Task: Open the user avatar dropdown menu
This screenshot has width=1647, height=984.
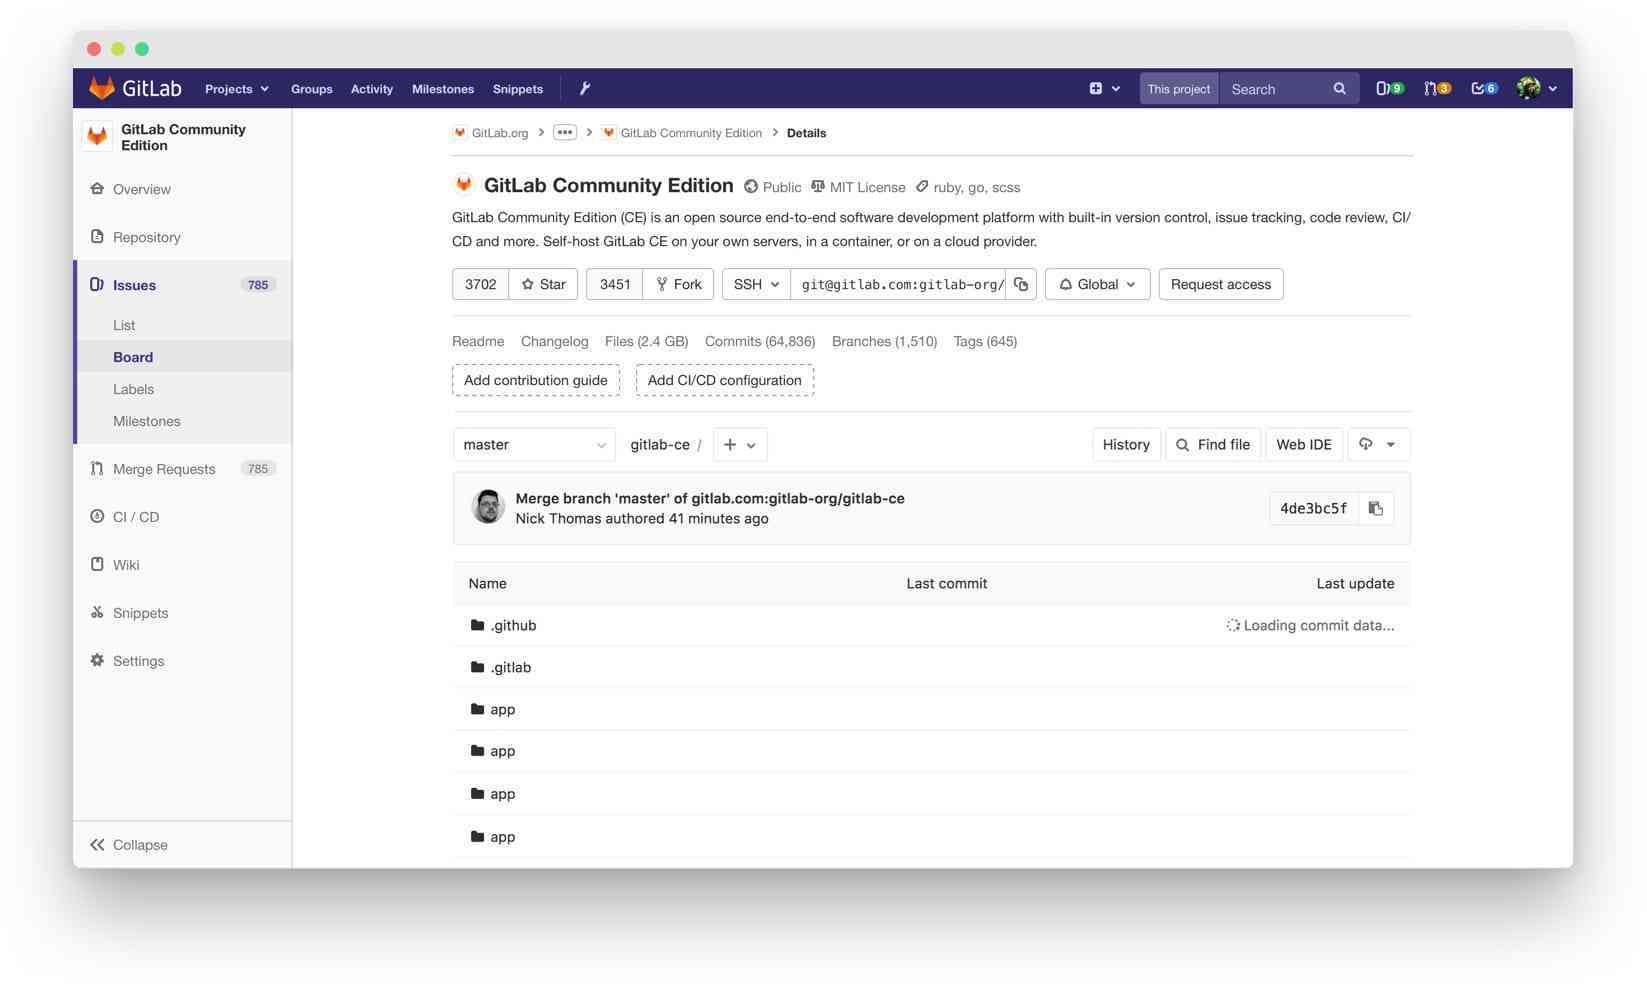Action: [1535, 88]
